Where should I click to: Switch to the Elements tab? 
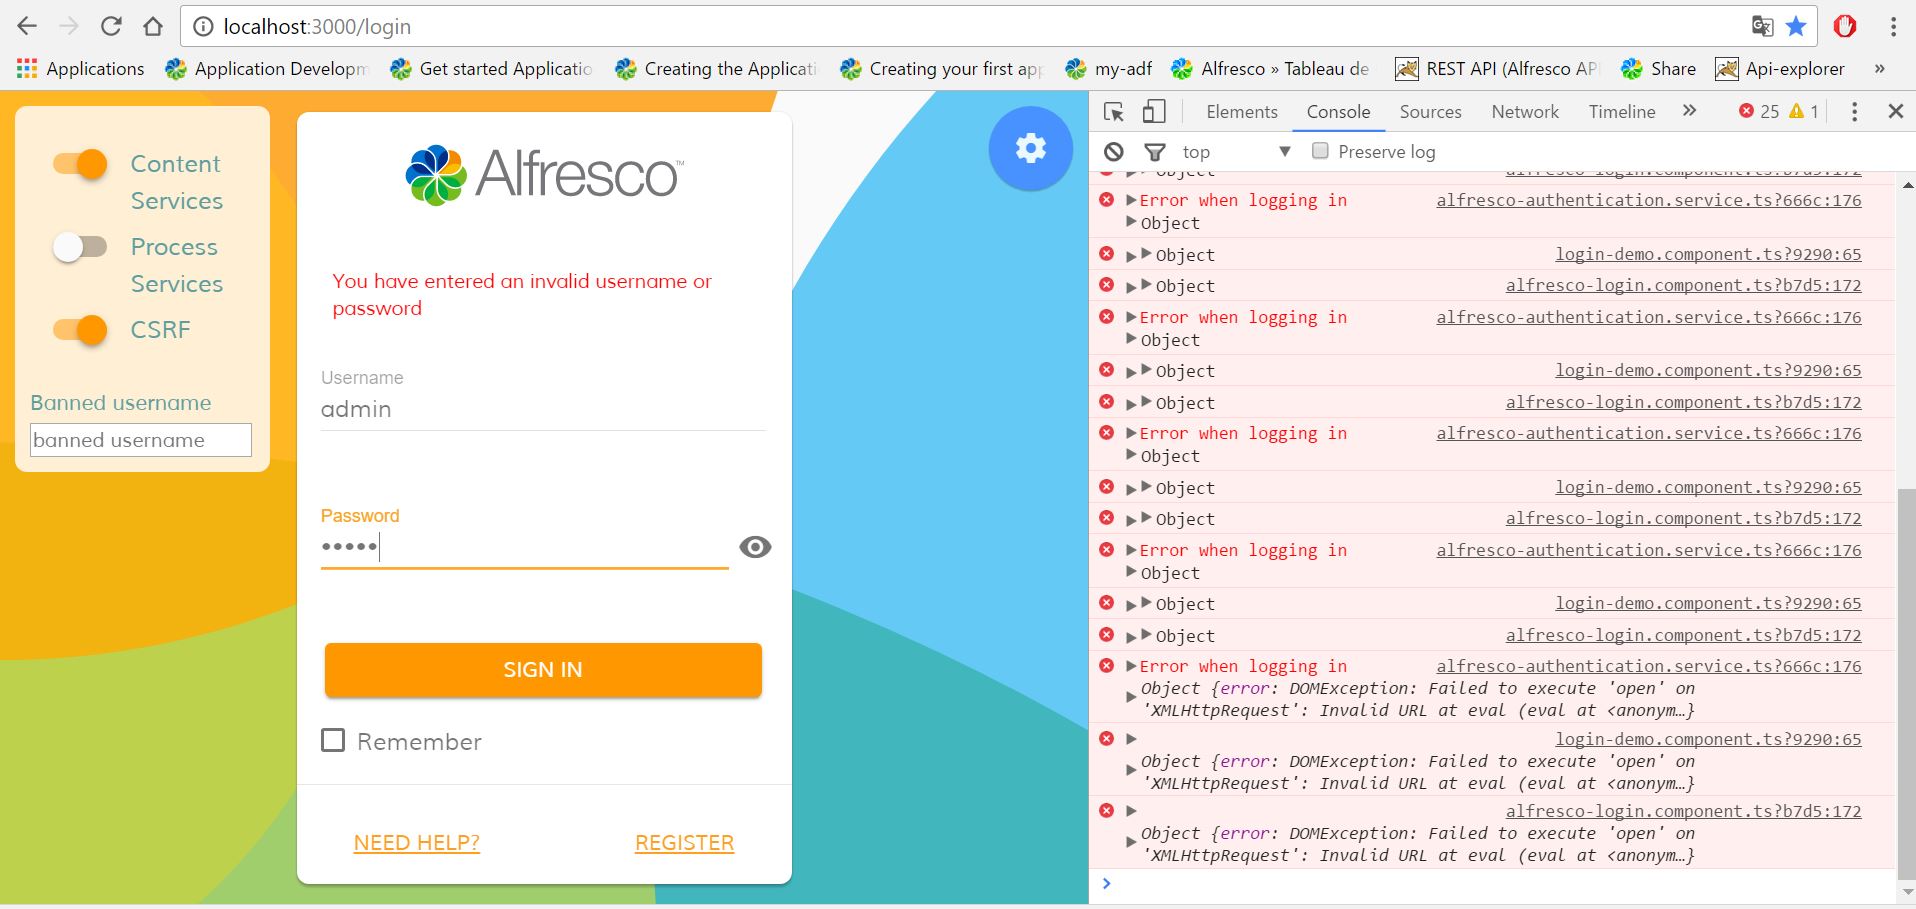[x=1241, y=112]
